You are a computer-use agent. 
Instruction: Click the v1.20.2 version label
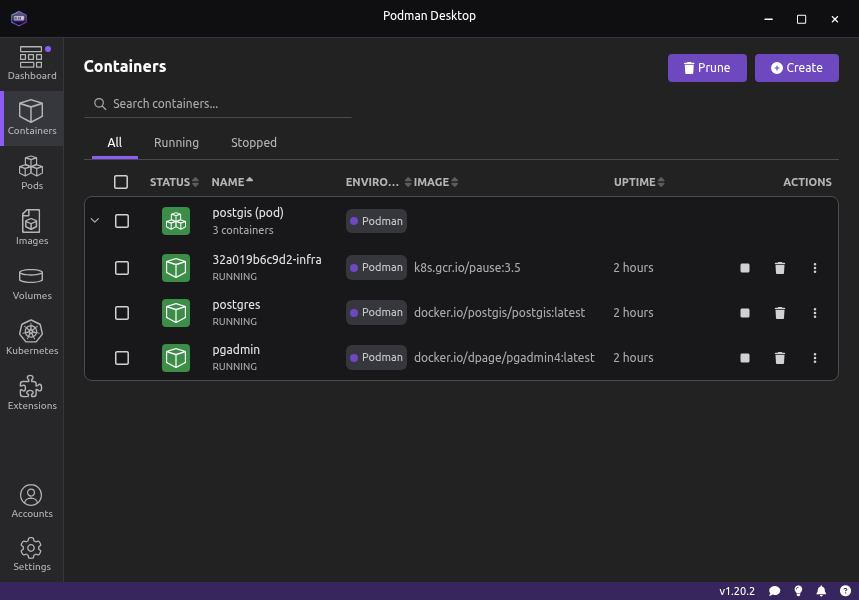coord(737,591)
